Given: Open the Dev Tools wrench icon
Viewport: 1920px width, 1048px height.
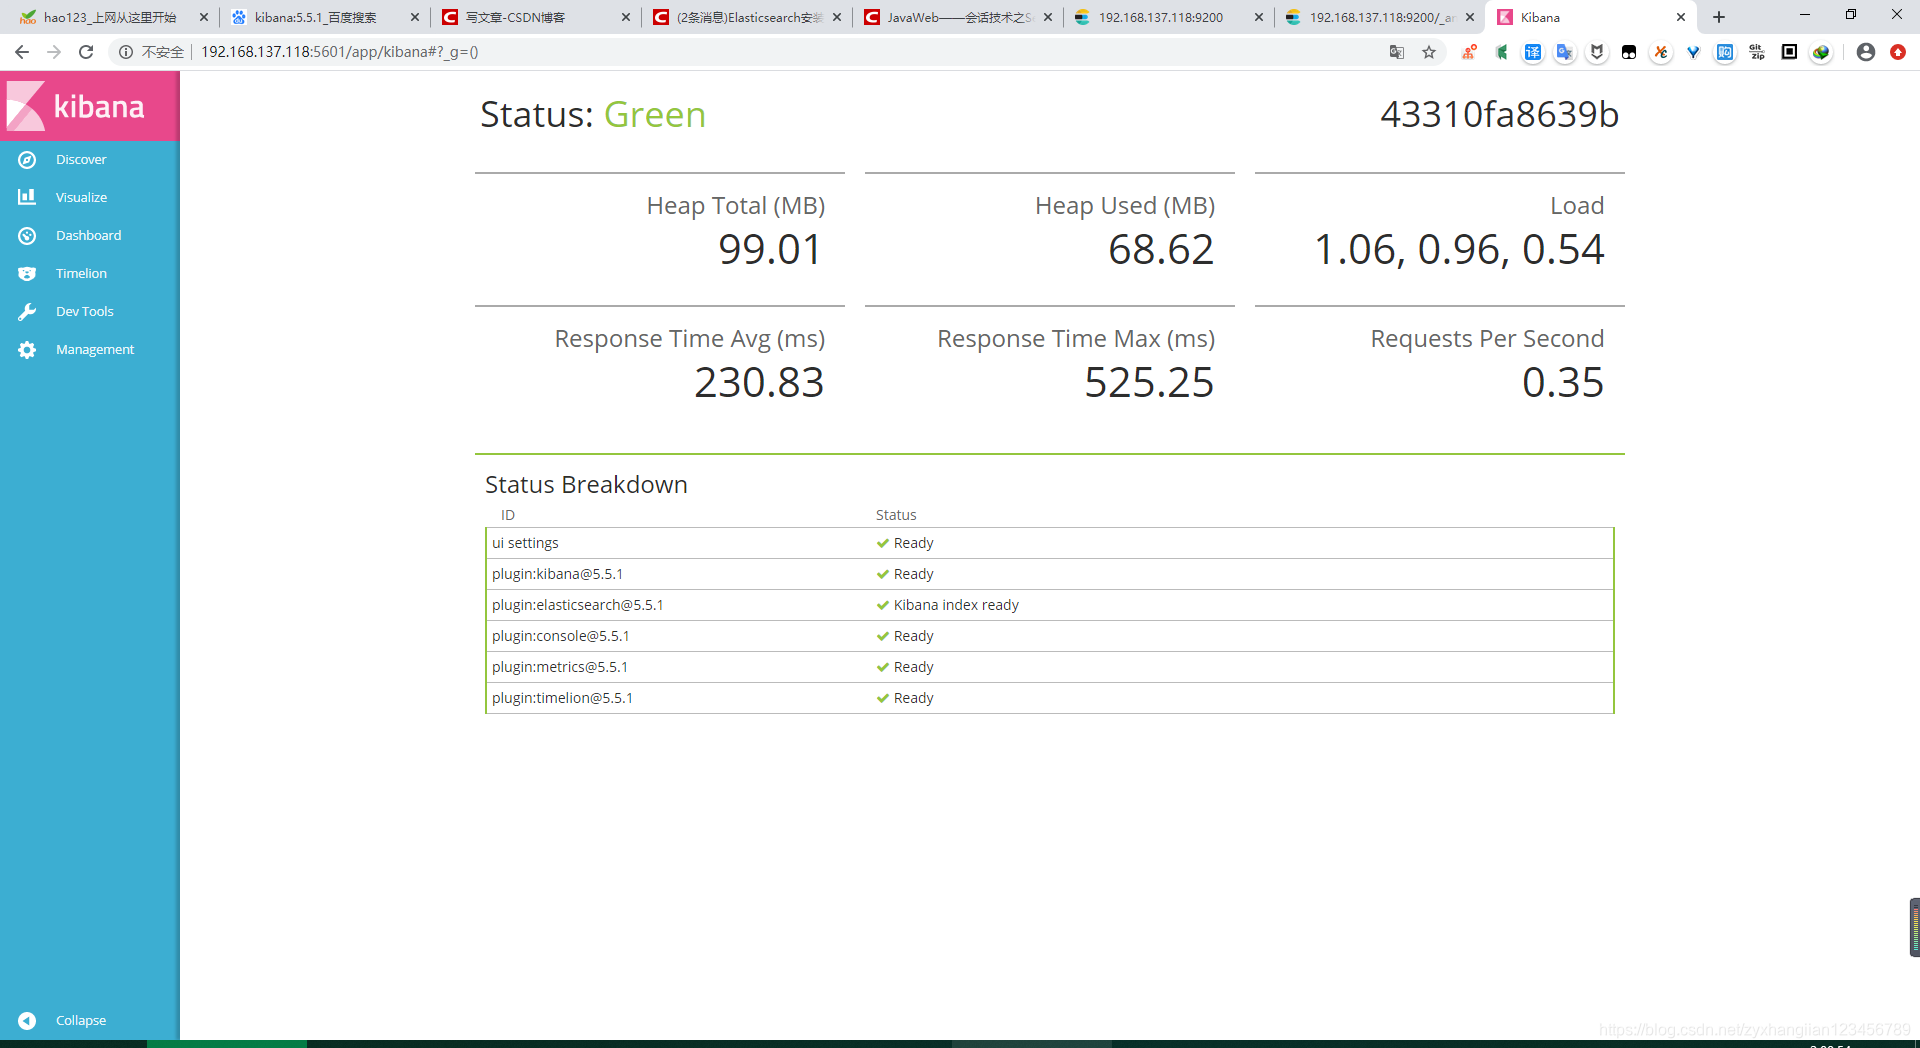Looking at the screenshot, I should coord(27,312).
